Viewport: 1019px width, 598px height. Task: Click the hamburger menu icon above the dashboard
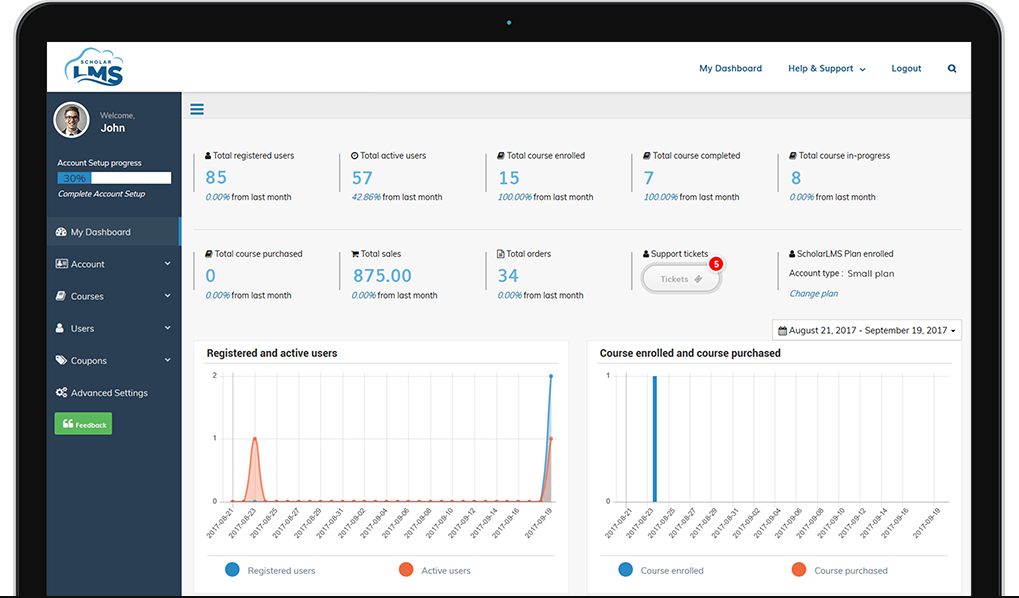(197, 109)
